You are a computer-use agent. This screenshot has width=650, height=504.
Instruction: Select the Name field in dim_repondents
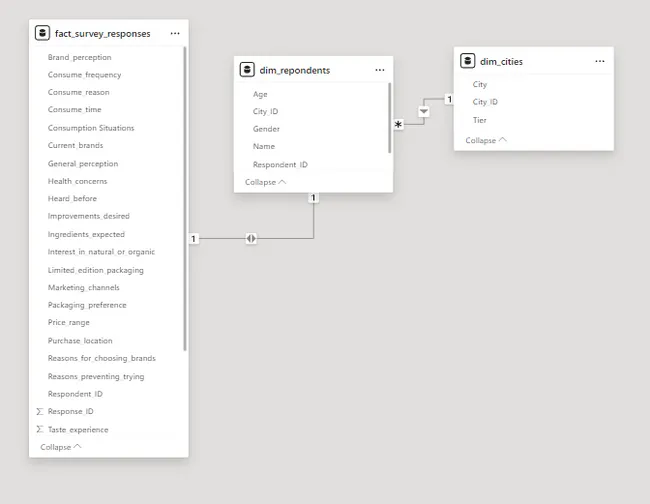coord(264,146)
